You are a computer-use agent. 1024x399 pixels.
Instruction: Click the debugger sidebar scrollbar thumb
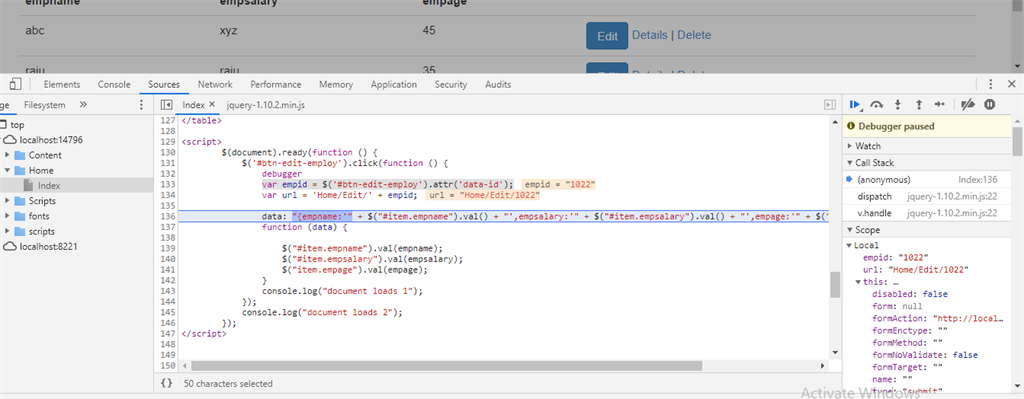(1017, 142)
